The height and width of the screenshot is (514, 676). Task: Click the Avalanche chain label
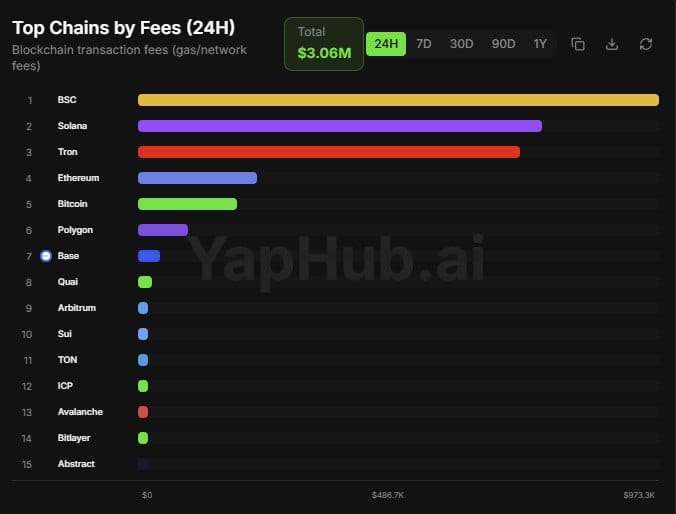coord(80,412)
